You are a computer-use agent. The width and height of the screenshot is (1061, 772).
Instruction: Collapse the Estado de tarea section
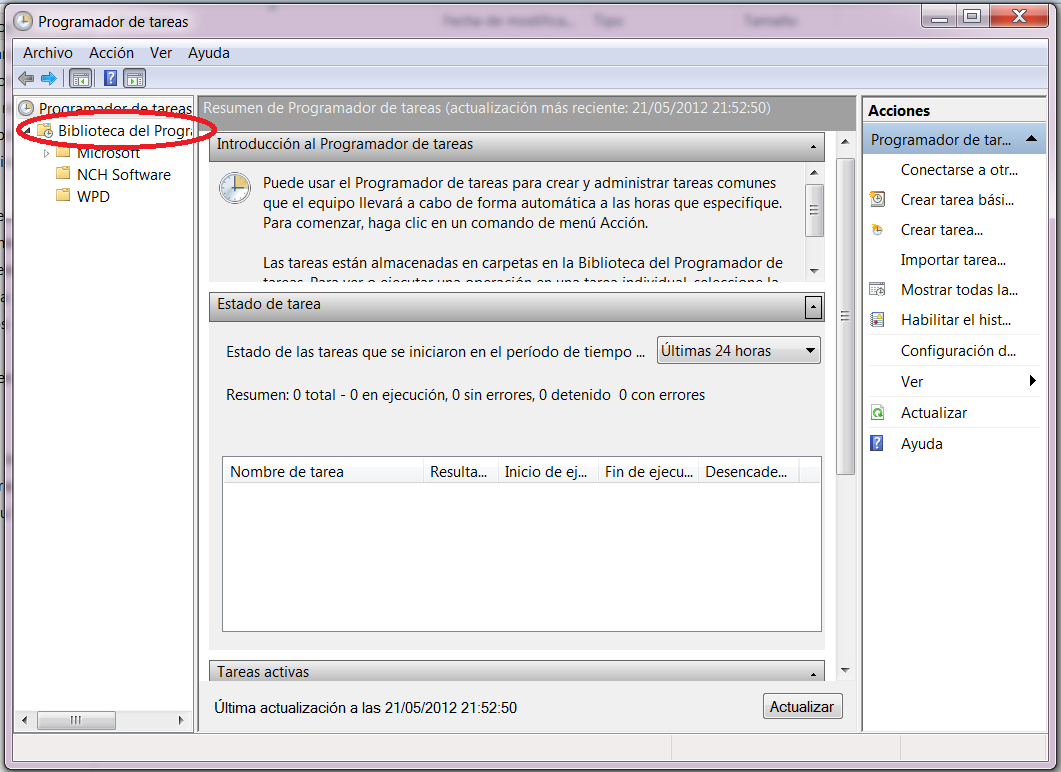pos(813,306)
